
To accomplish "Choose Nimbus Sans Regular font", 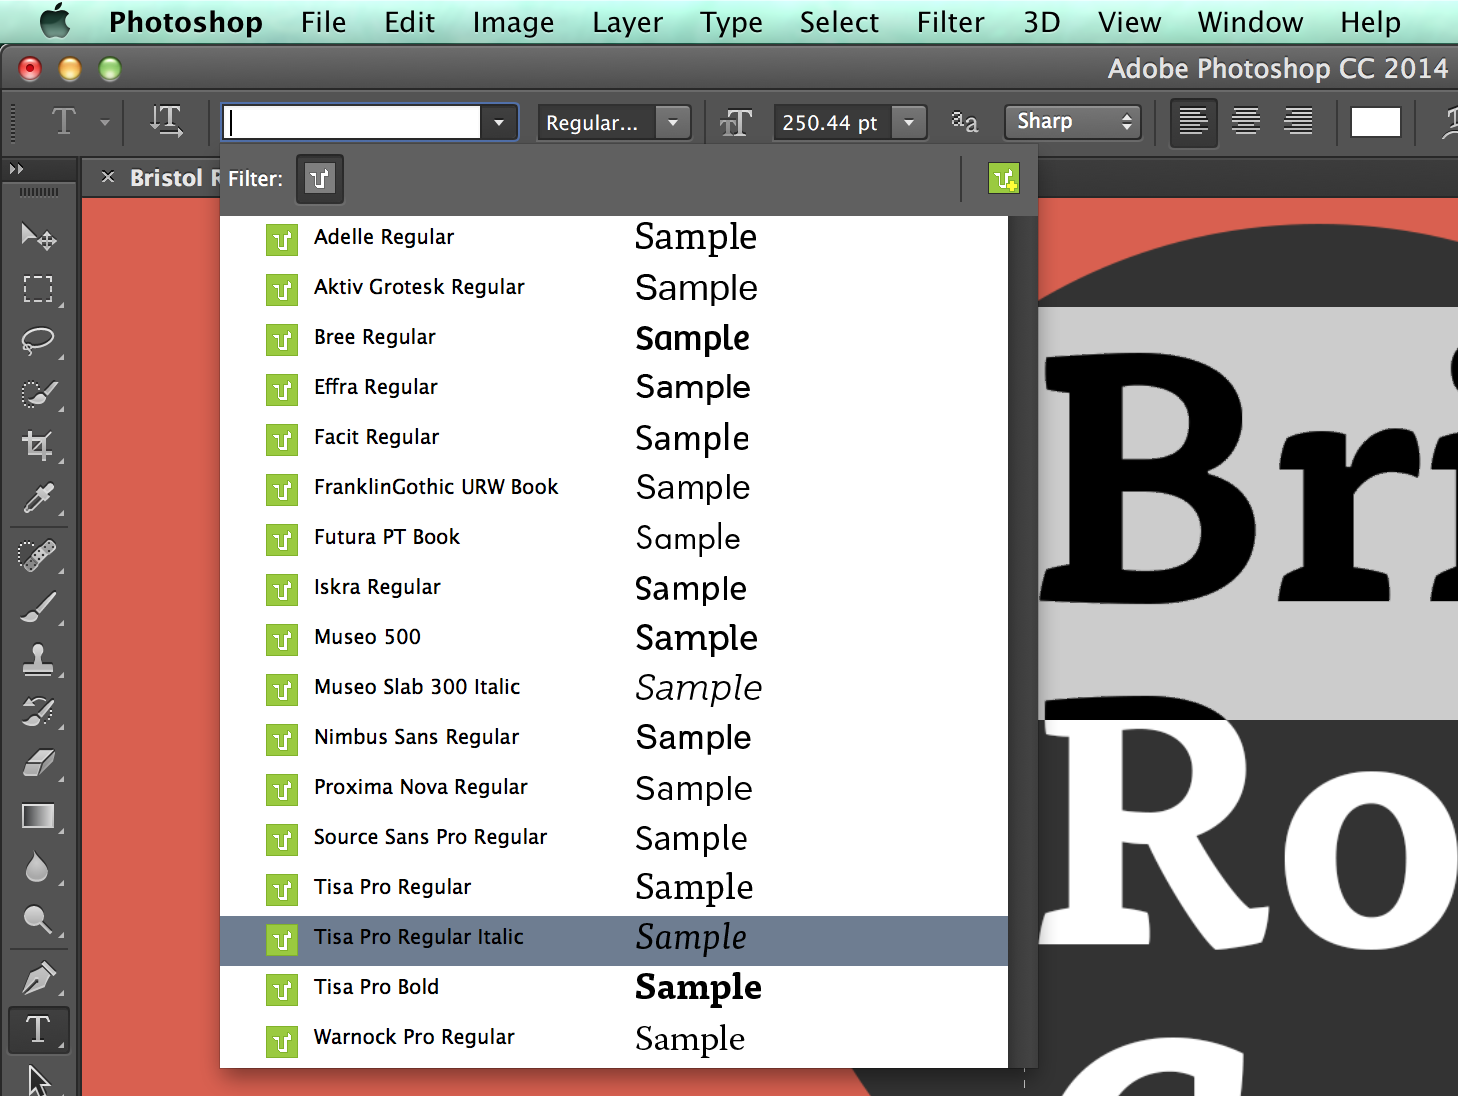I will tap(614, 737).
